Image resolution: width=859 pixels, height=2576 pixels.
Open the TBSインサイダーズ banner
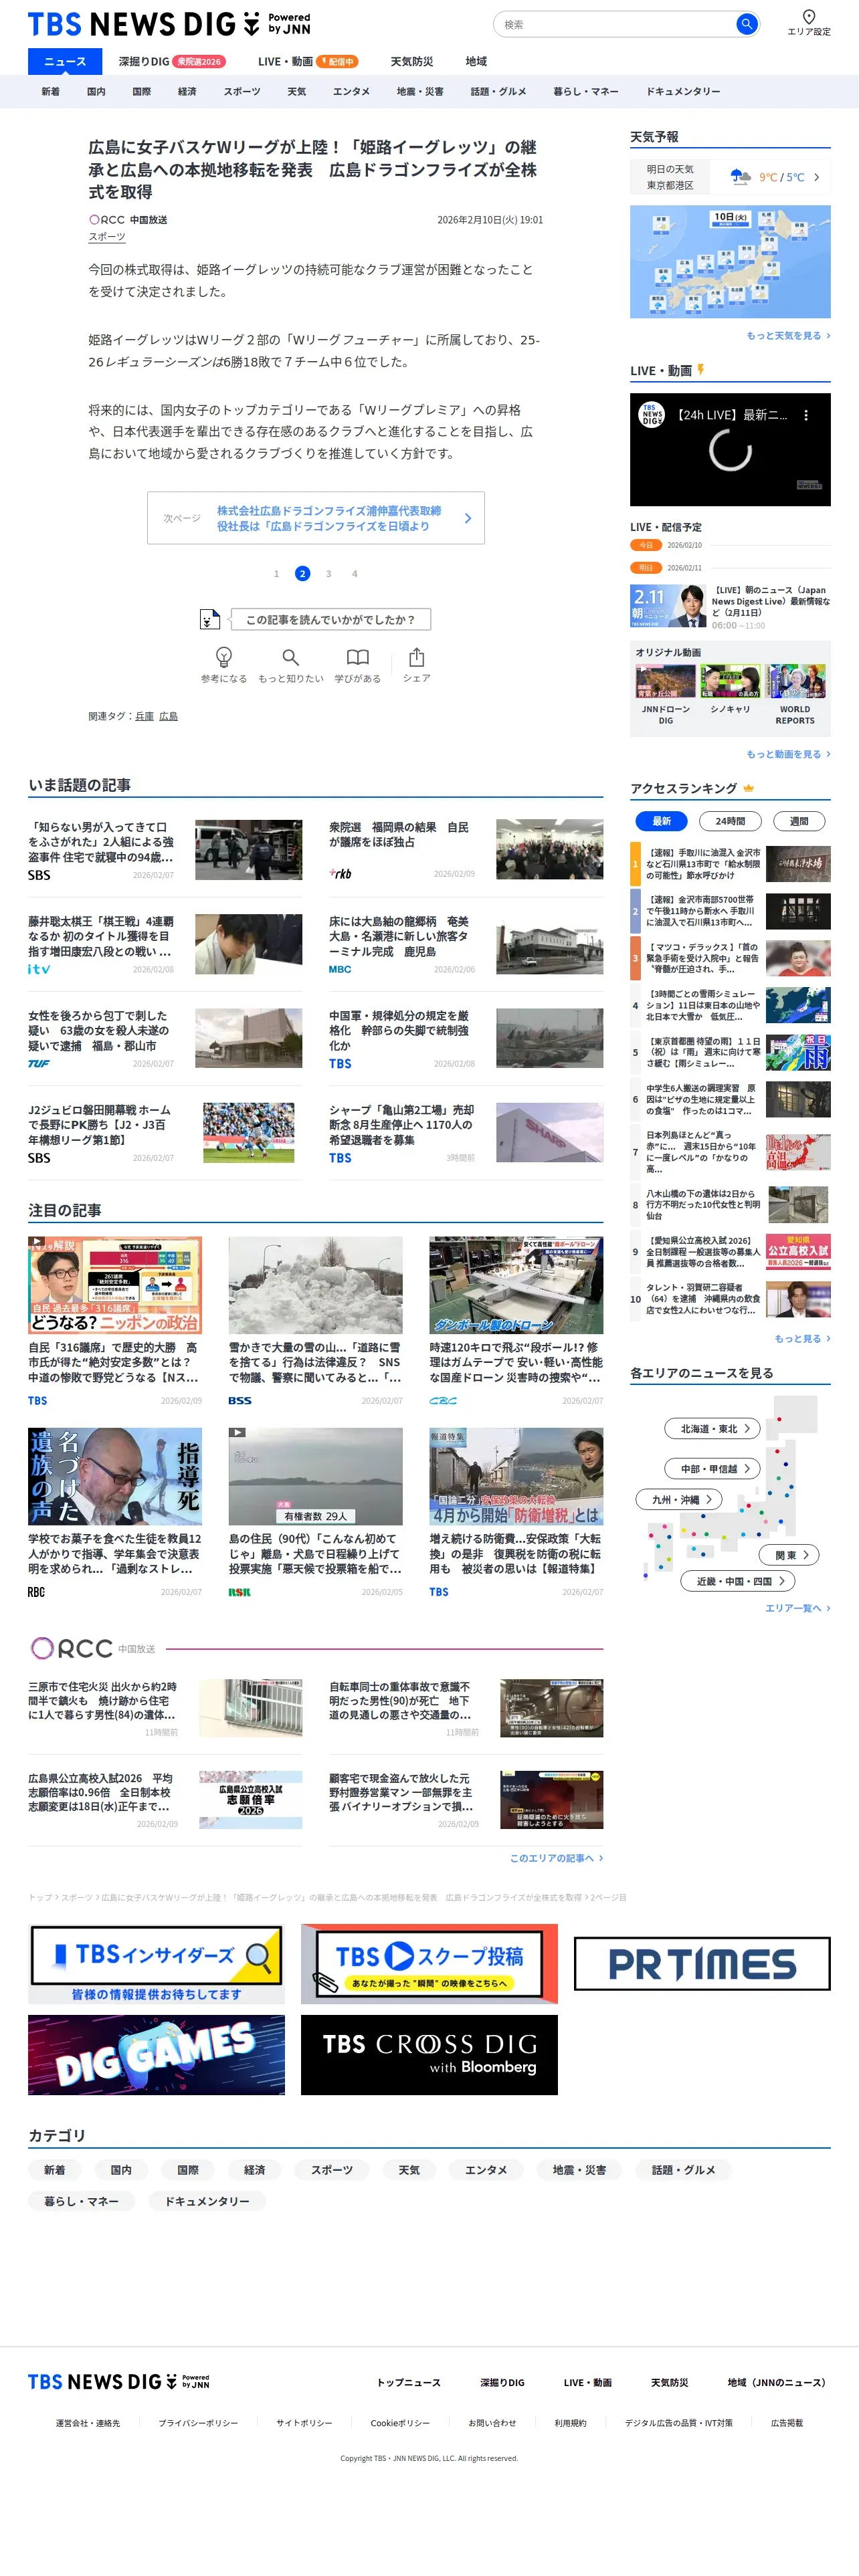point(156,1964)
